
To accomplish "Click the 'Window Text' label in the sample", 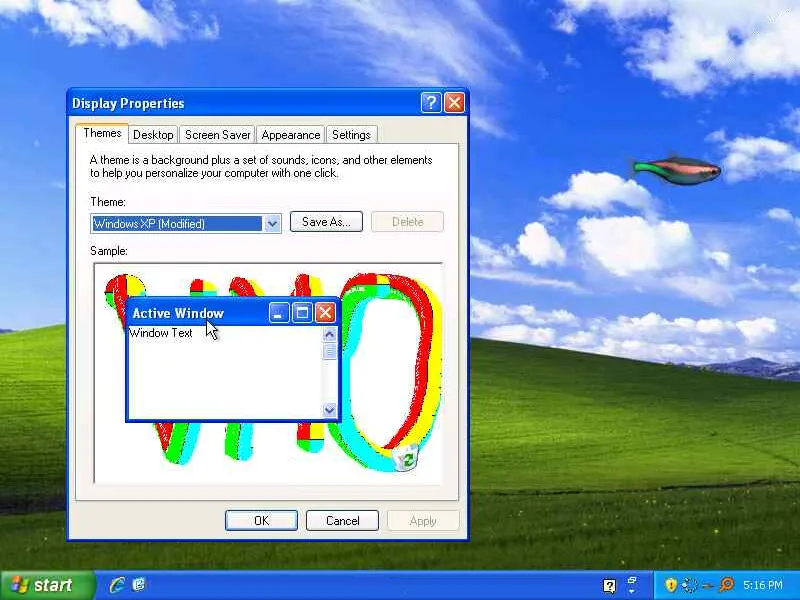I will point(161,333).
